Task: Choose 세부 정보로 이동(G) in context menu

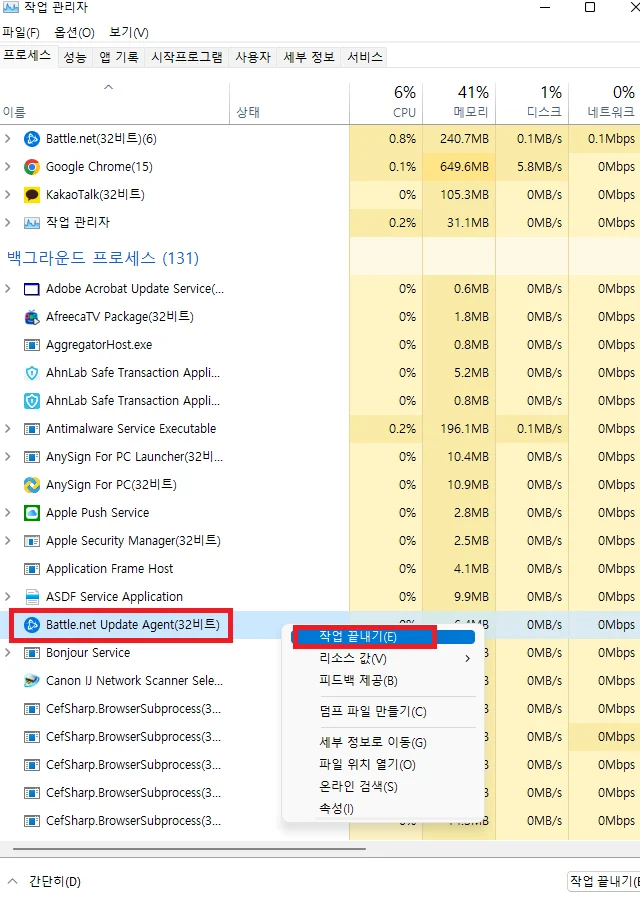Action: pos(383,743)
